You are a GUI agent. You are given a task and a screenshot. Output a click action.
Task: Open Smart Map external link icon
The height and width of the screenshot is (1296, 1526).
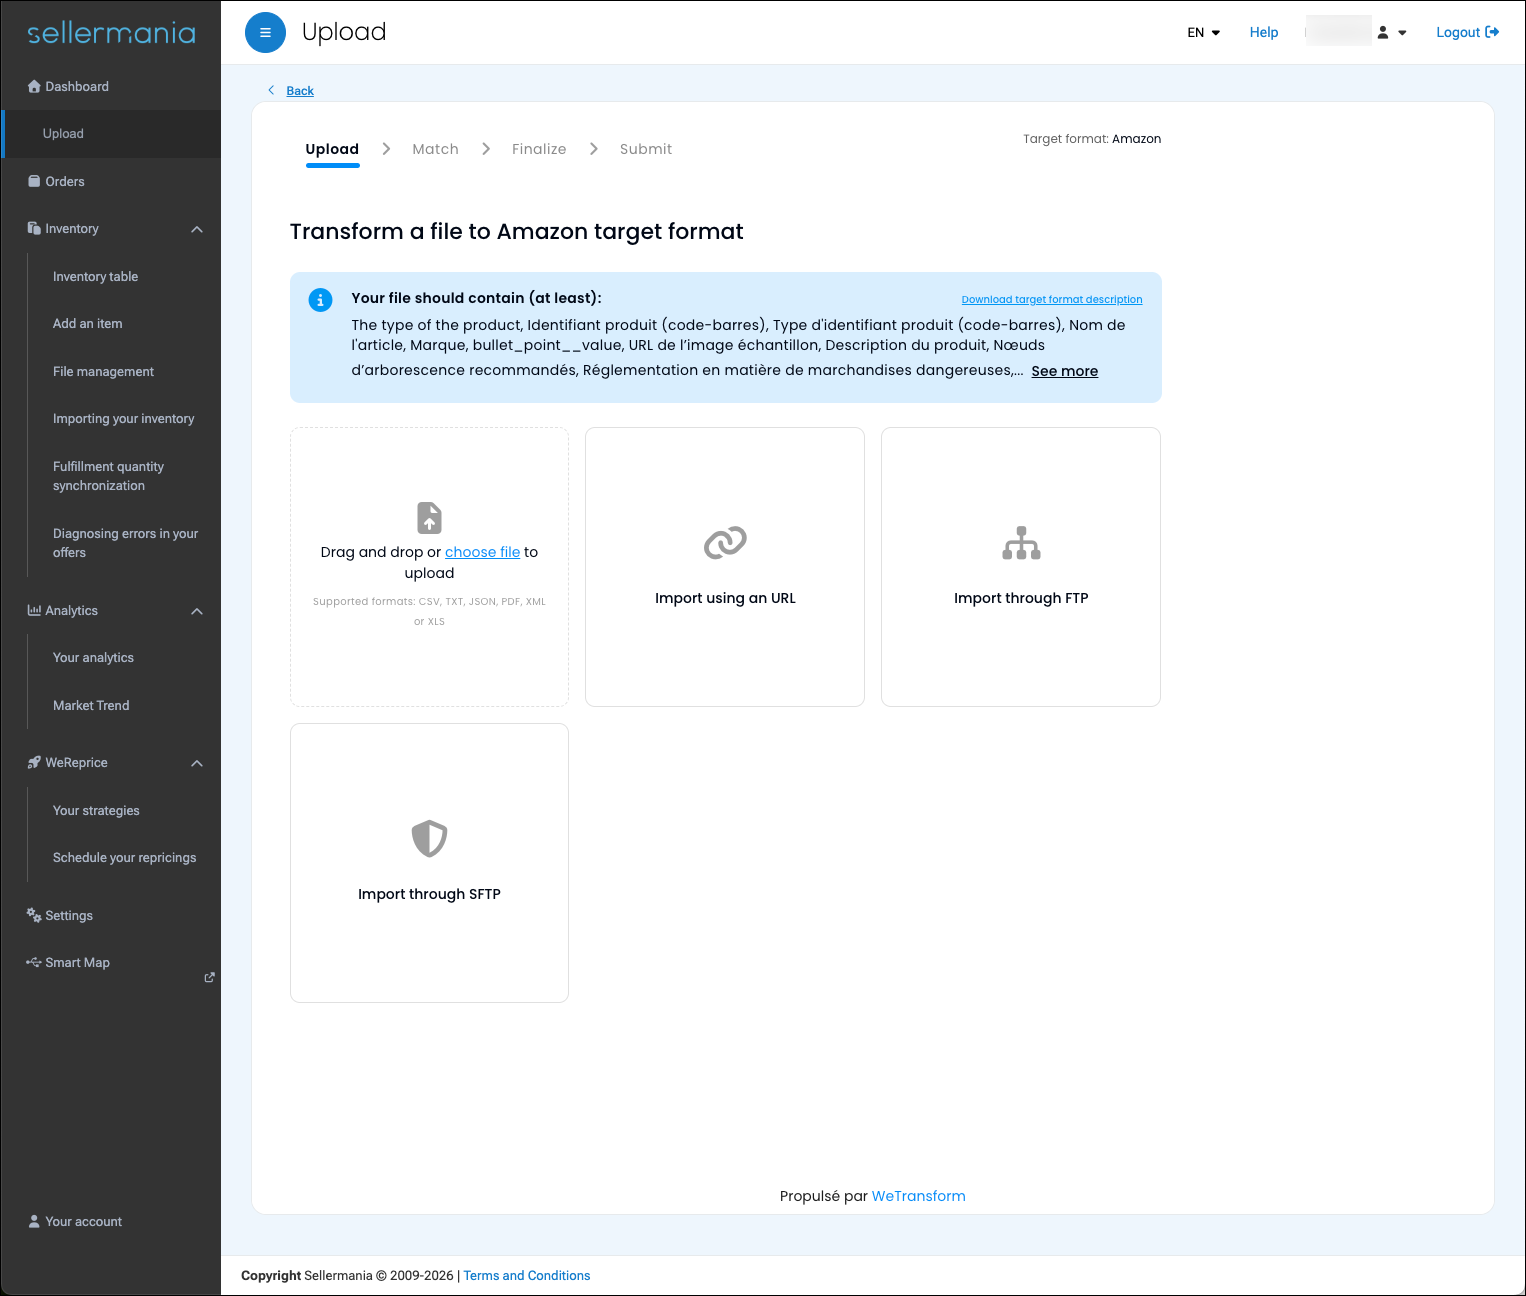[209, 977]
